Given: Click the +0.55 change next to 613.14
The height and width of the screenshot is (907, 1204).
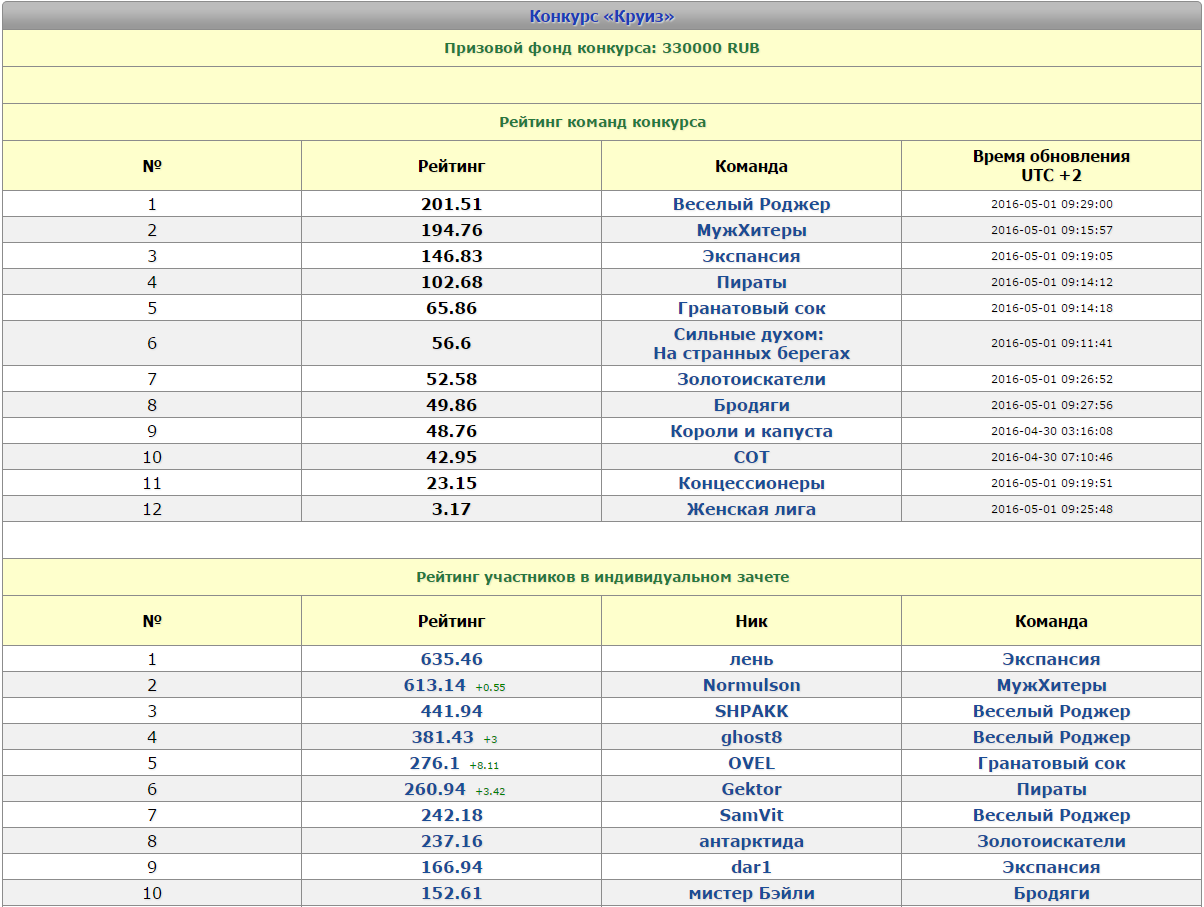Looking at the screenshot, I should tap(490, 687).
